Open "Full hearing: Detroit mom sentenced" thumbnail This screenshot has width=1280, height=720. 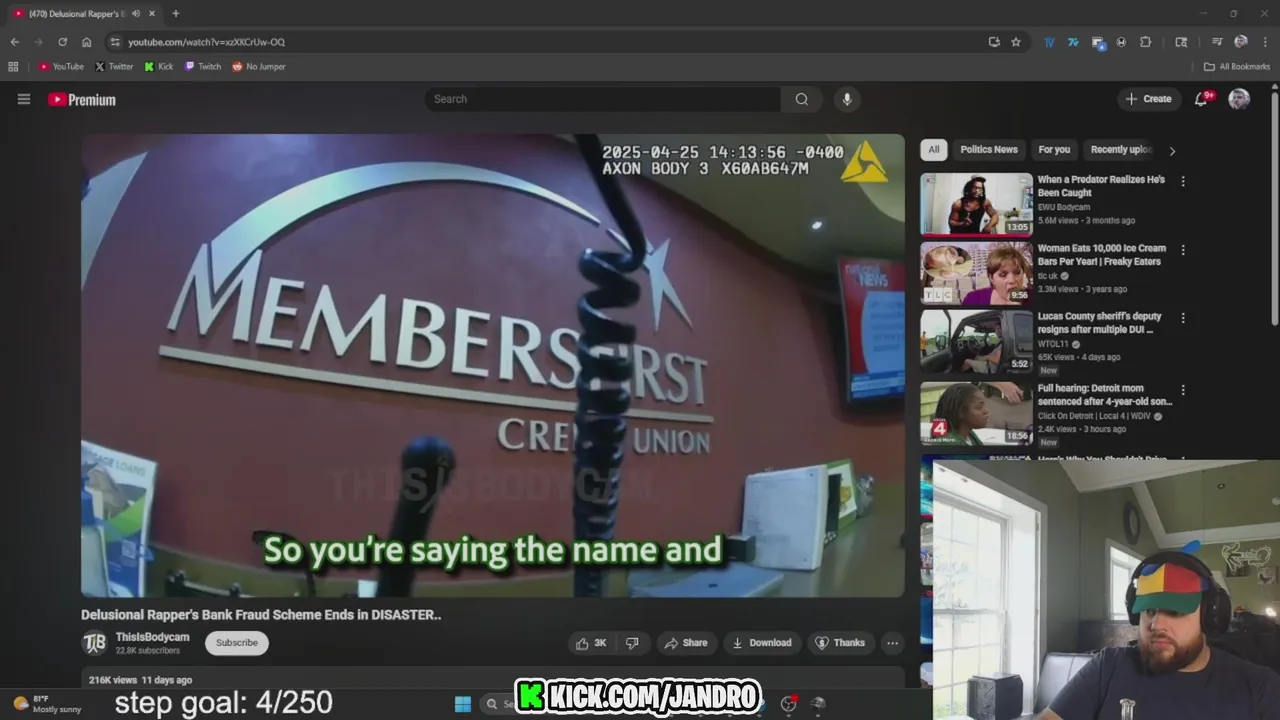tap(976, 414)
